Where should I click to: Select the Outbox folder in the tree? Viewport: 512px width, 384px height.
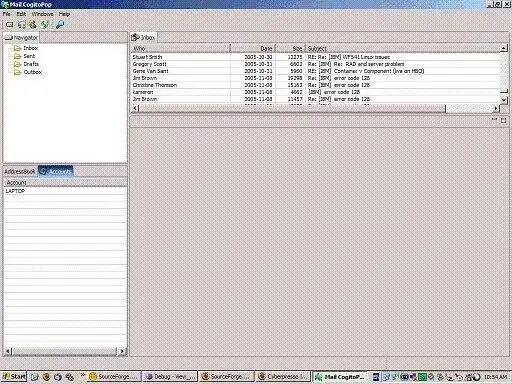33,72
